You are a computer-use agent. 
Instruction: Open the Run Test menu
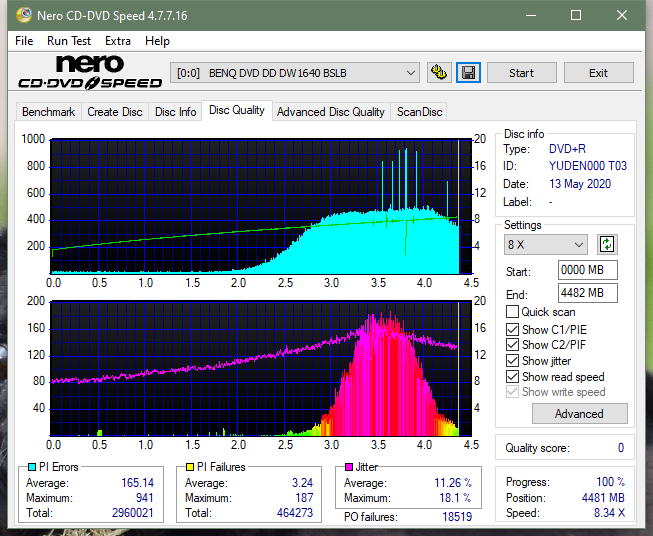point(69,41)
